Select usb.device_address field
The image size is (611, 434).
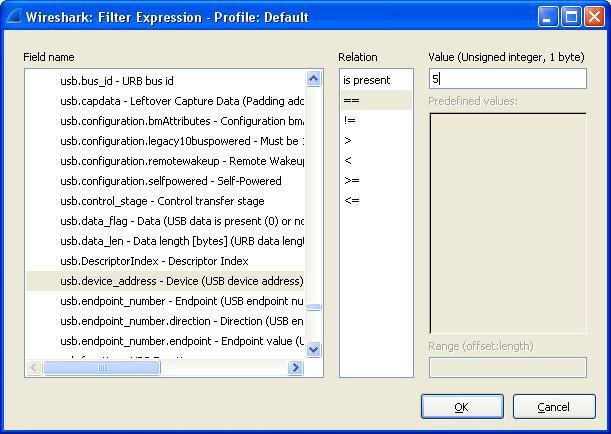[180, 281]
